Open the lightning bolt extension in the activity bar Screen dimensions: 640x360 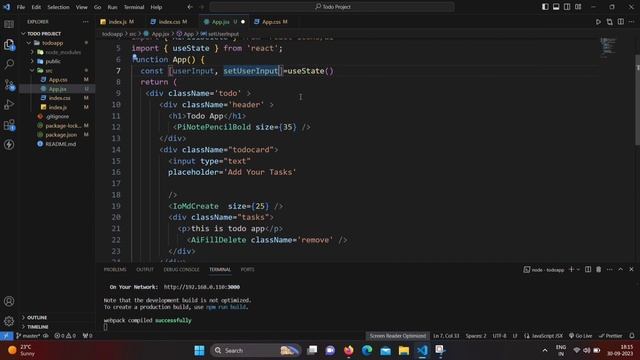(9, 144)
